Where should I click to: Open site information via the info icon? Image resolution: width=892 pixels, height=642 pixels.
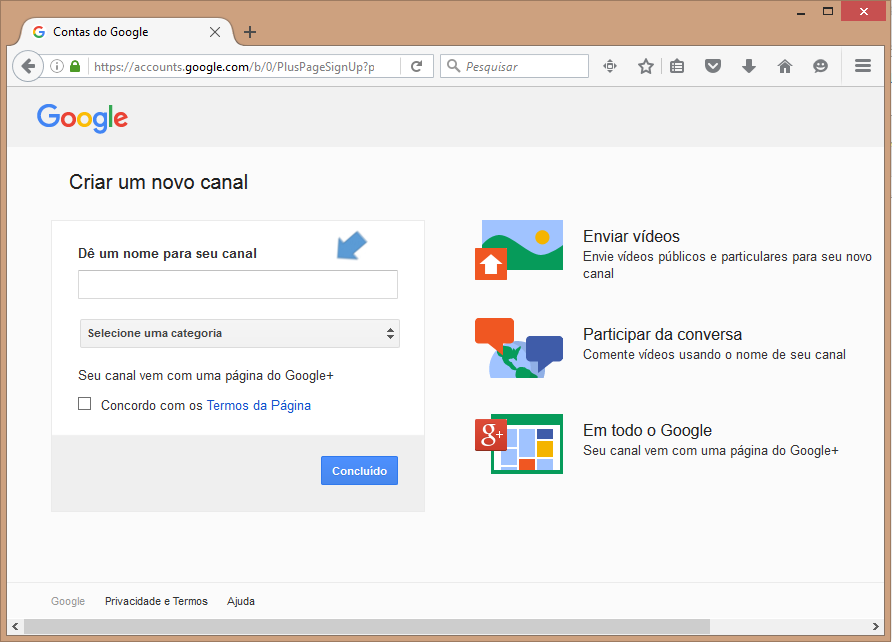click(x=57, y=67)
